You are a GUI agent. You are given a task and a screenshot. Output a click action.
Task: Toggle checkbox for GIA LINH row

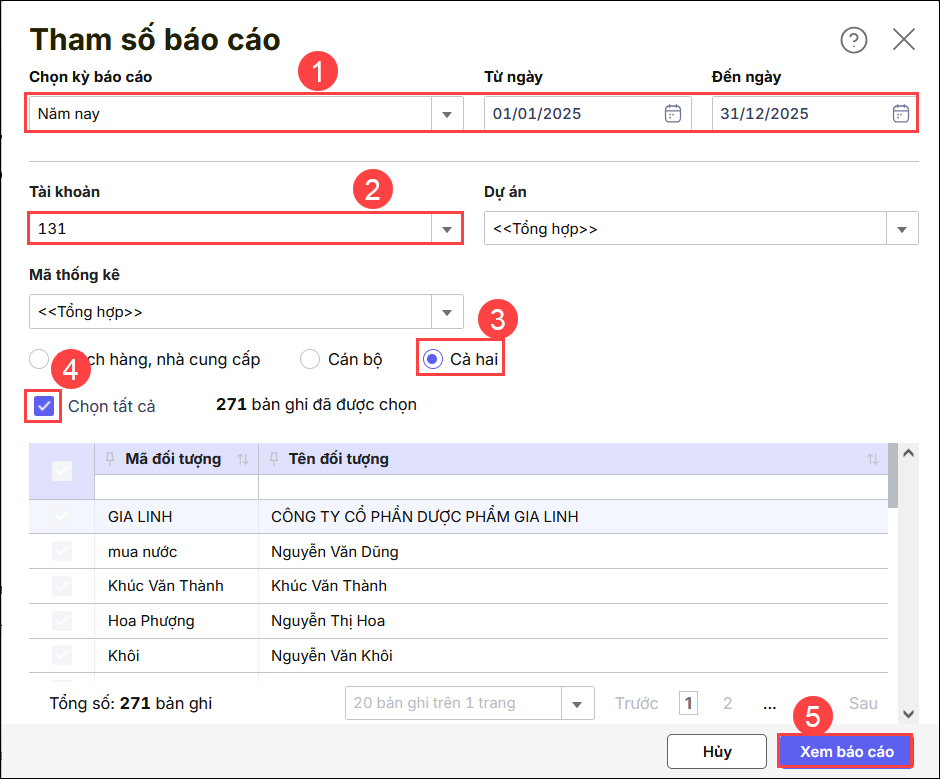pos(62,517)
